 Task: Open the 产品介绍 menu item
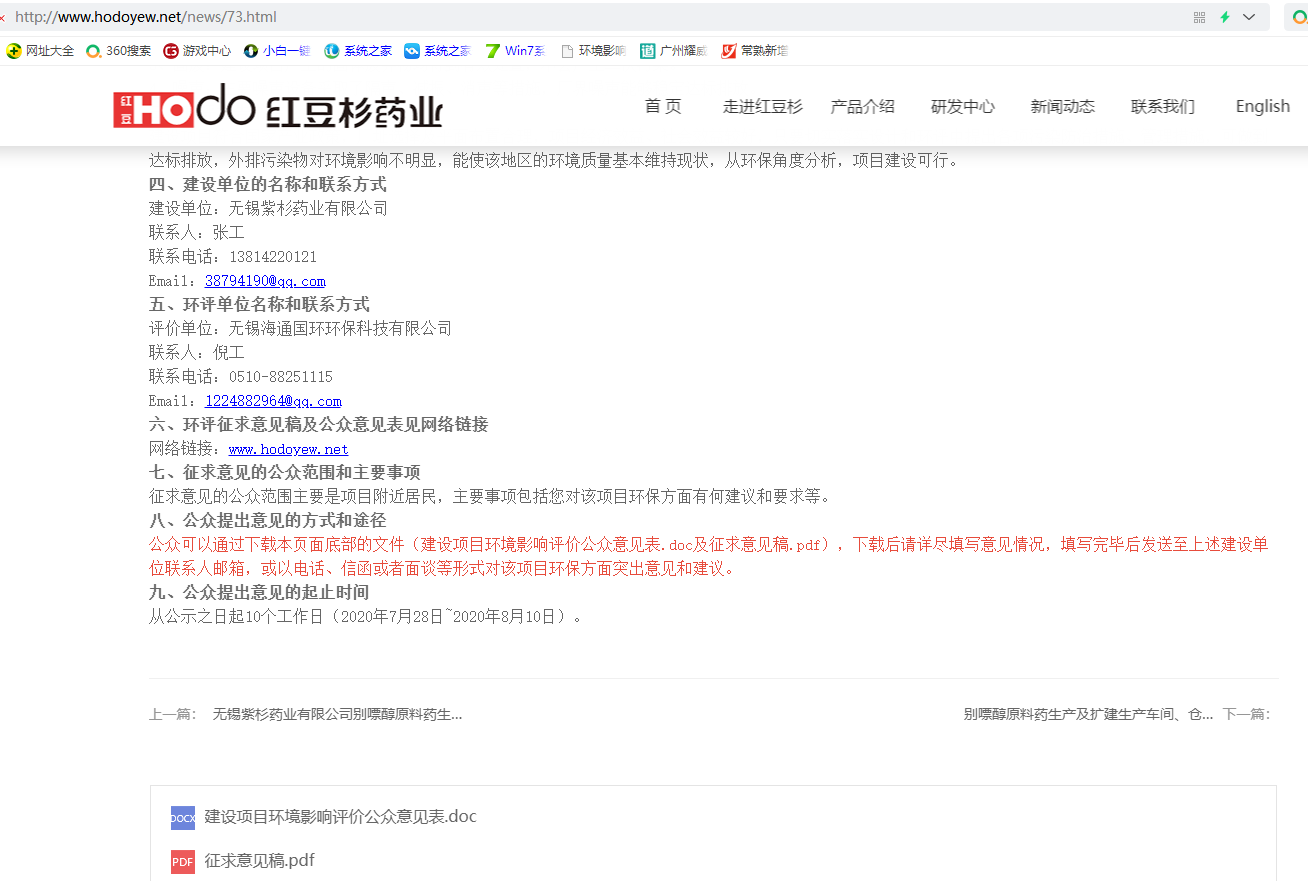point(862,106)
